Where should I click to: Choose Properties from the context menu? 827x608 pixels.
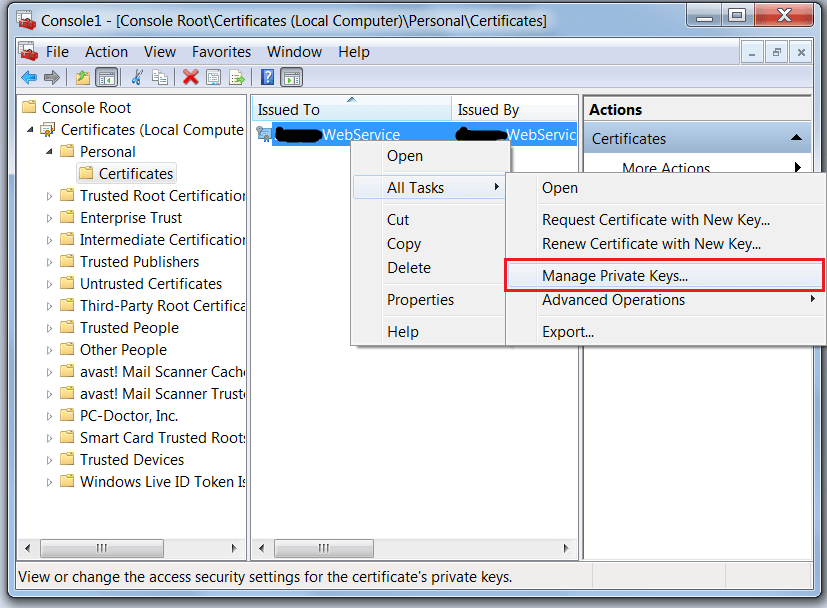pos(430,300)
